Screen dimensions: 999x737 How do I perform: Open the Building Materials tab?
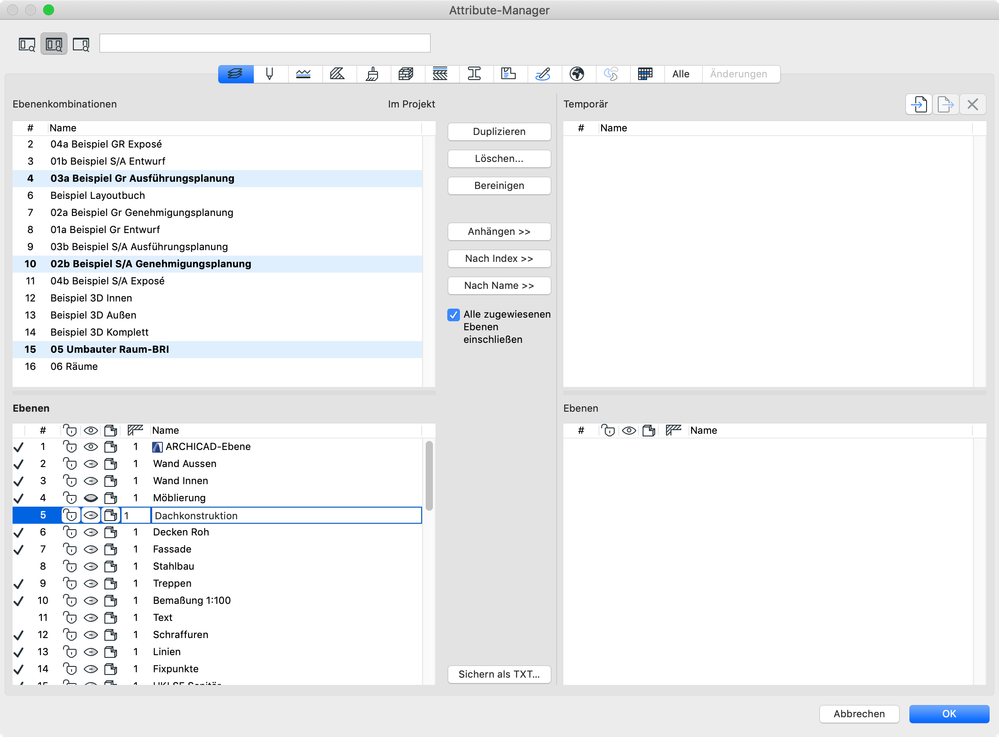(406, 74)
